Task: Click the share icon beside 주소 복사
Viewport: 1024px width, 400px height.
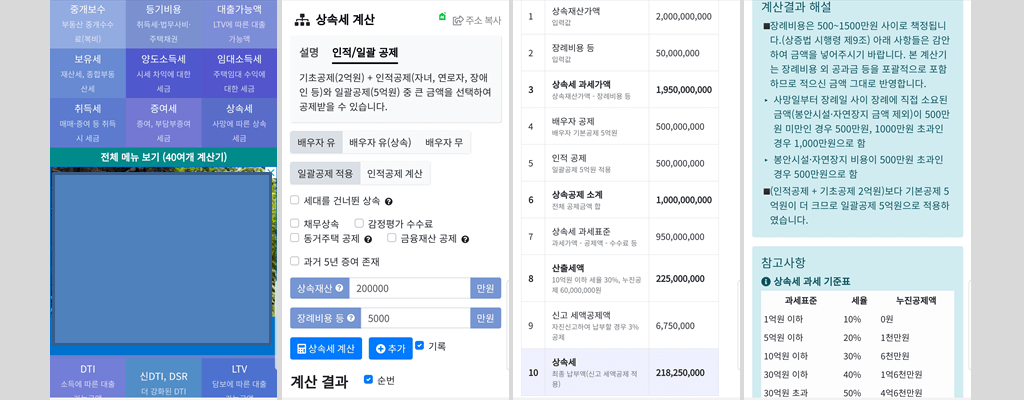Action: point(458,20)
